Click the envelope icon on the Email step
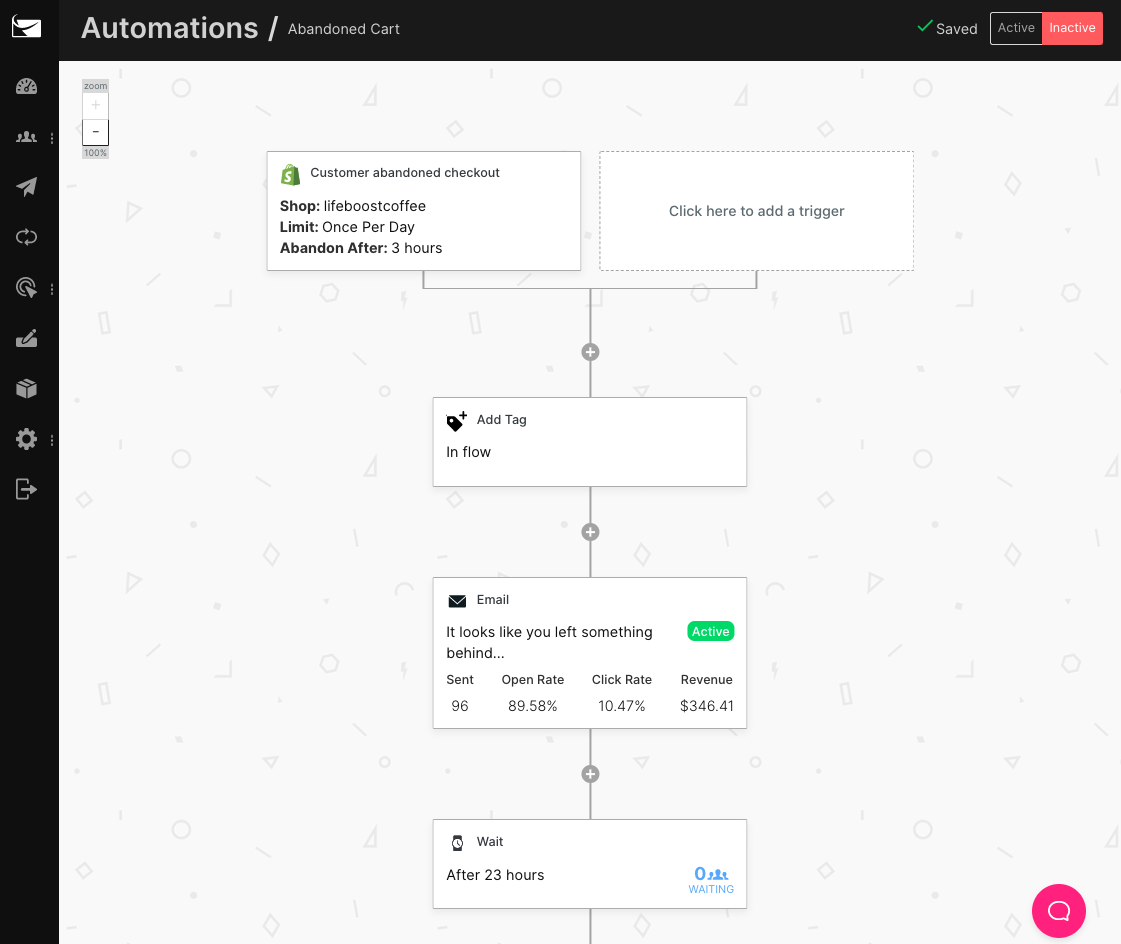1121x944 pixels. (x=457, y=601)
